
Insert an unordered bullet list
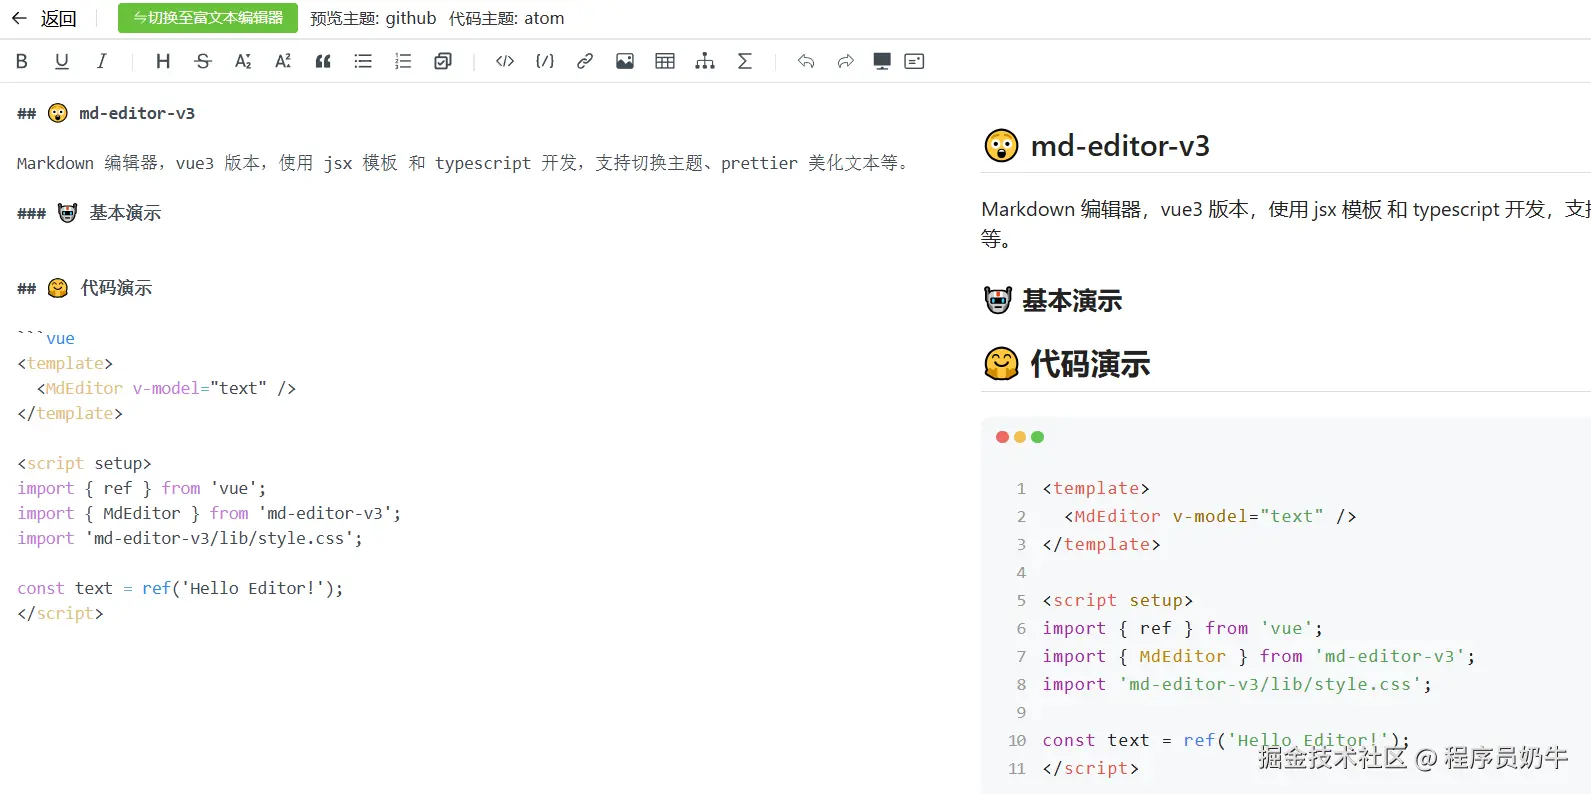click(363, 61)
